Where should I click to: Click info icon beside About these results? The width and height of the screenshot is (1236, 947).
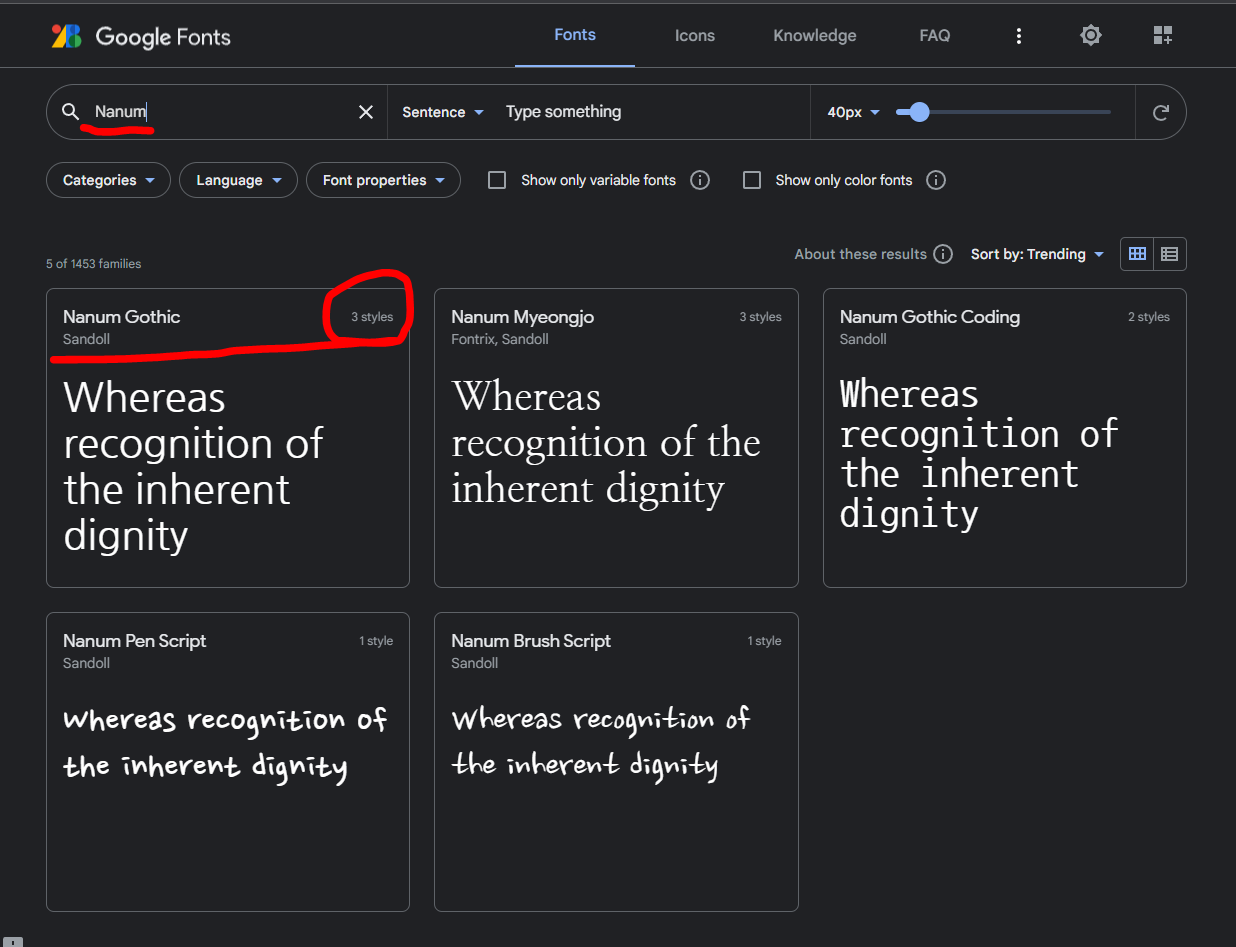click(943, 254)
